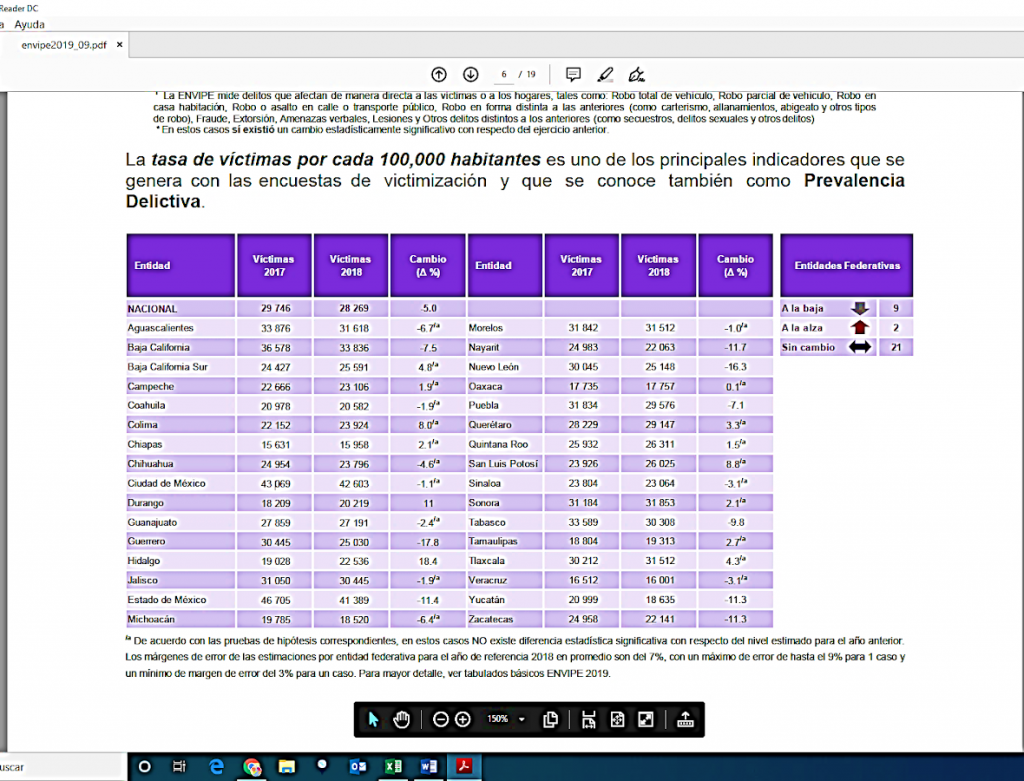Open the Ayuda menu
The height and width of the screenshot is (781, 1024).
(x=30, y=24)
